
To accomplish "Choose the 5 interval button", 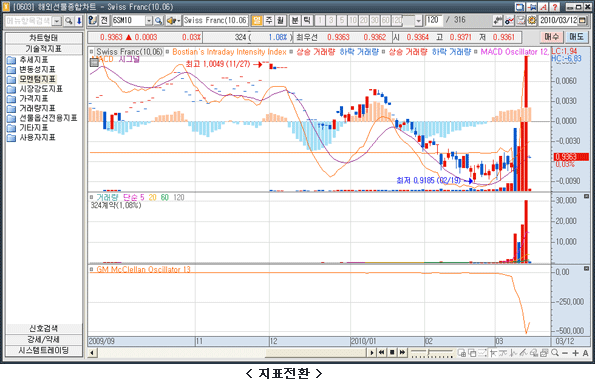I will 342,20.
